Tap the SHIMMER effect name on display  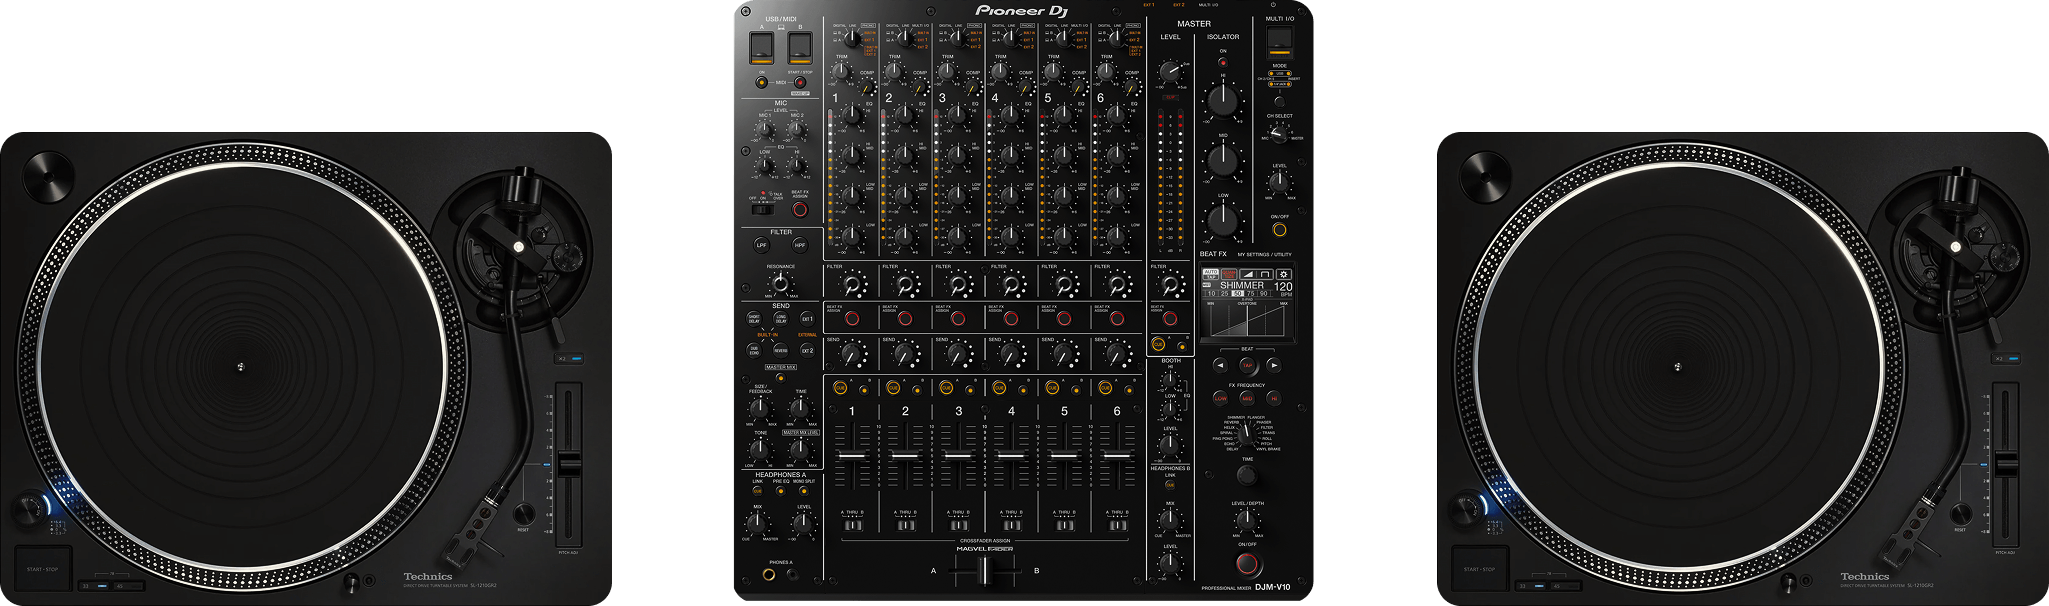pos(1241,285)
